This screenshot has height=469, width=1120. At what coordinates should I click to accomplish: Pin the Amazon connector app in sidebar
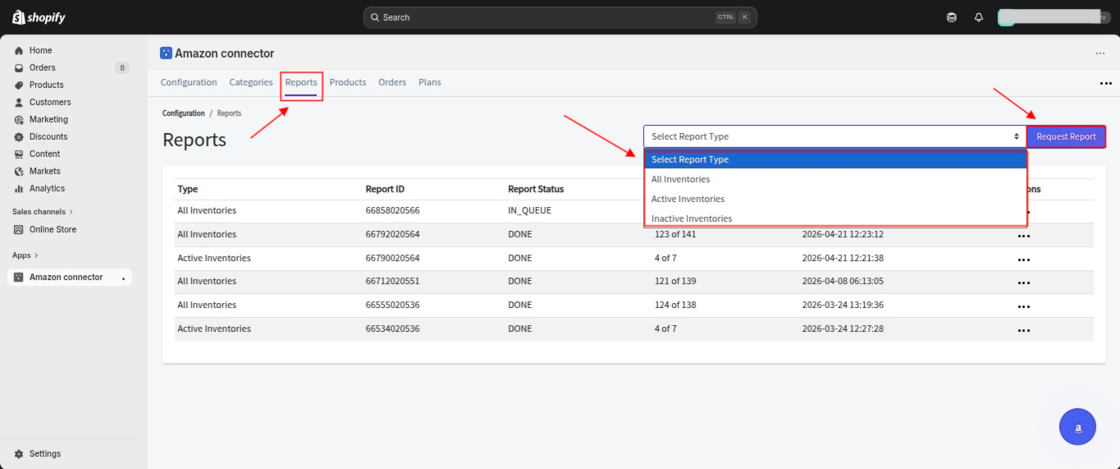tap(124, 278)
